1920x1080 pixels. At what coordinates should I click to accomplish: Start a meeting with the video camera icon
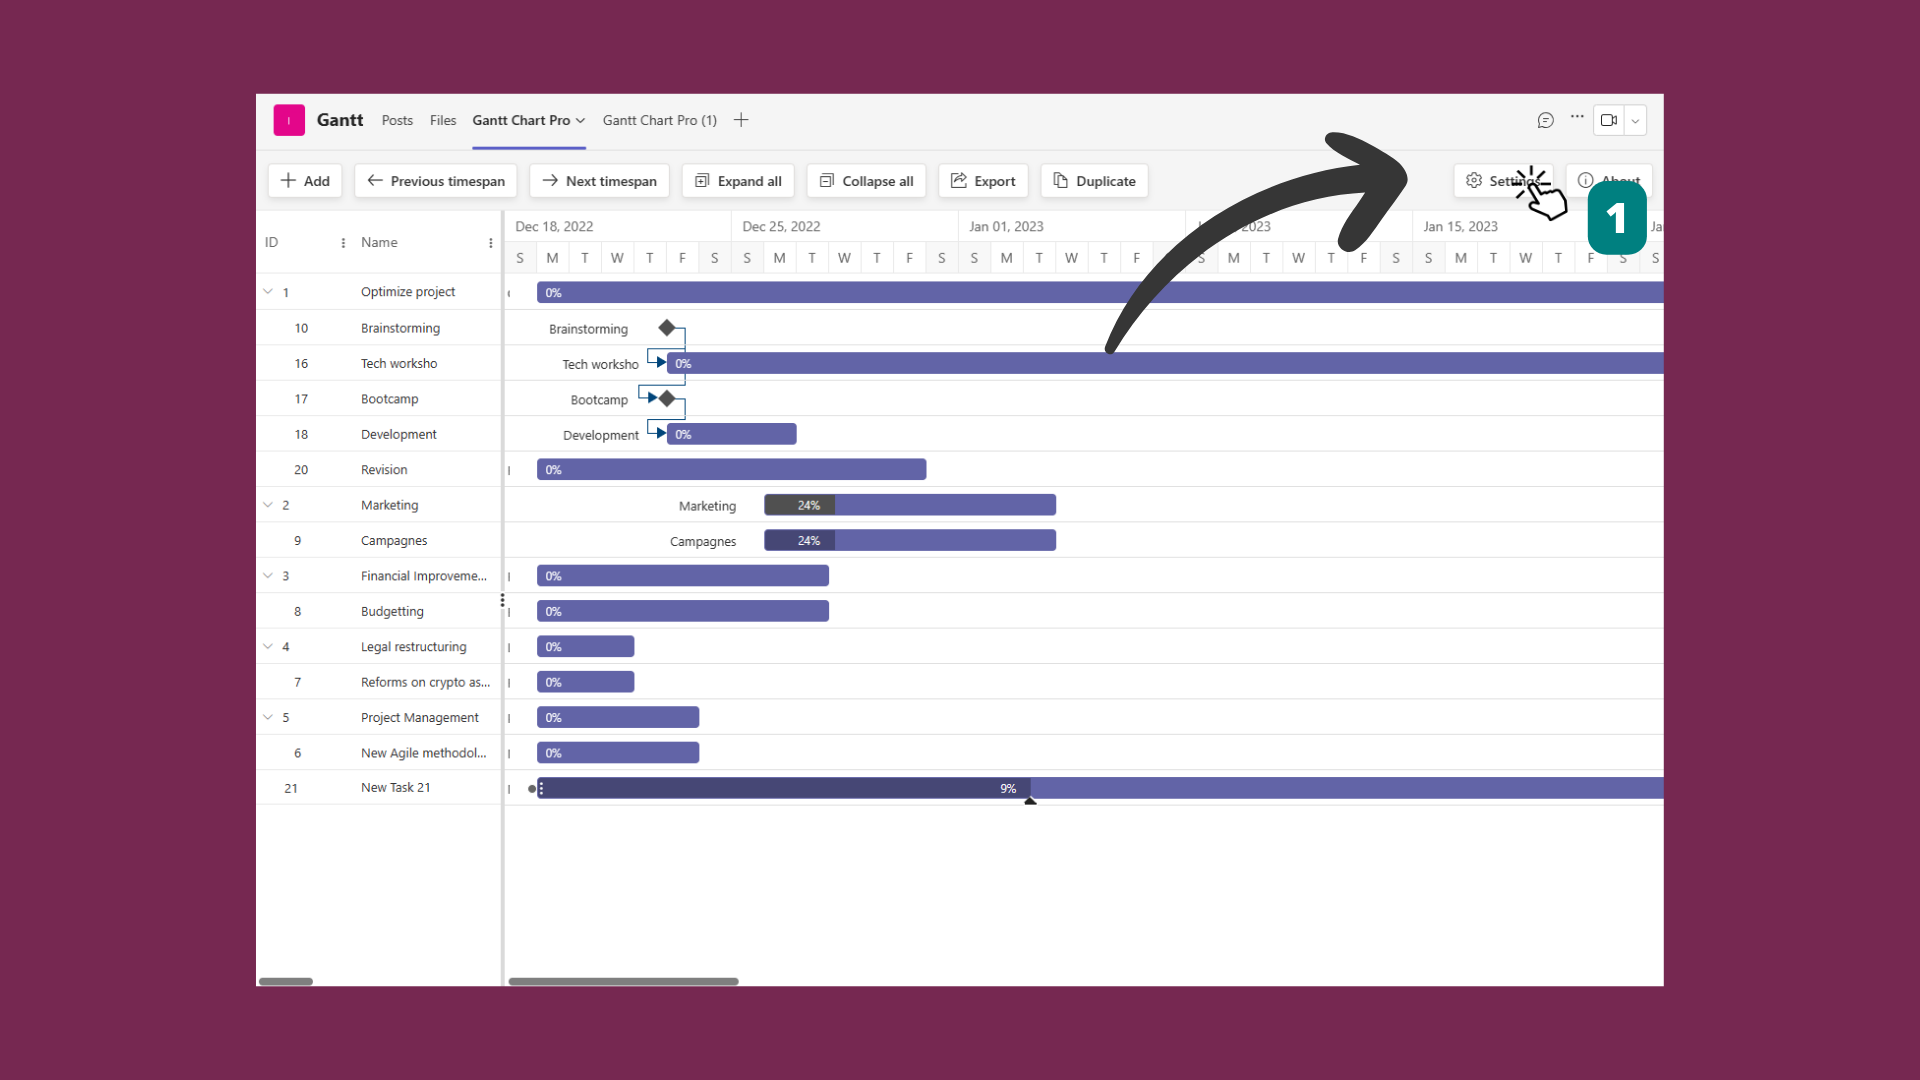point(1609,120)
